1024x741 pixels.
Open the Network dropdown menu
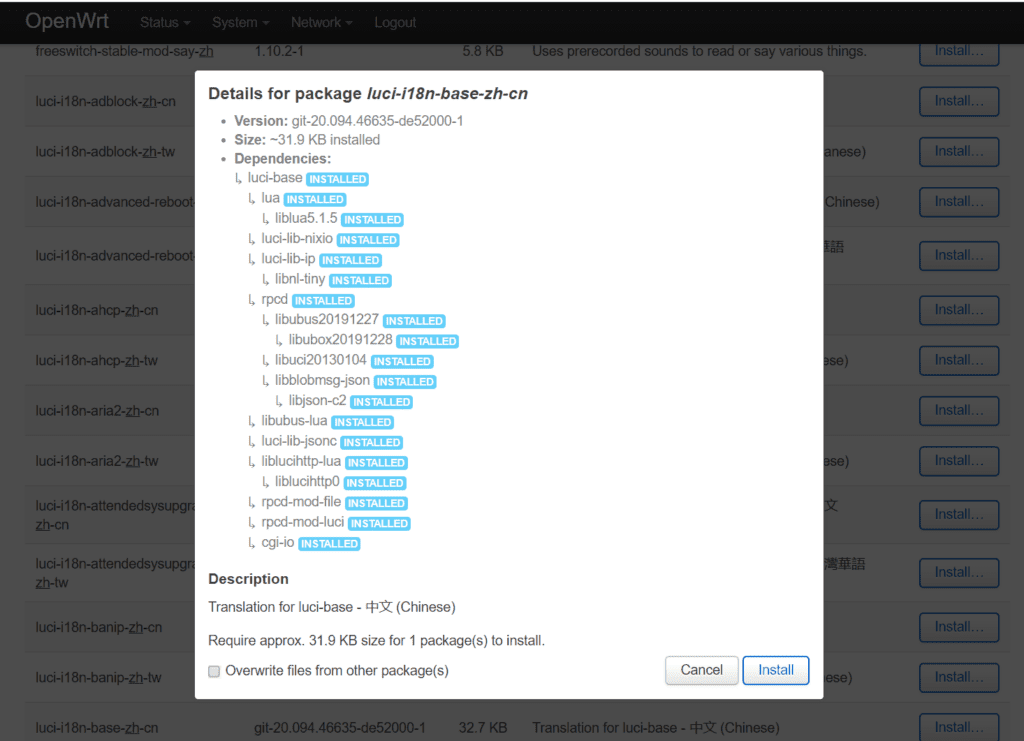pyautogui.click(x=320, y=22)
